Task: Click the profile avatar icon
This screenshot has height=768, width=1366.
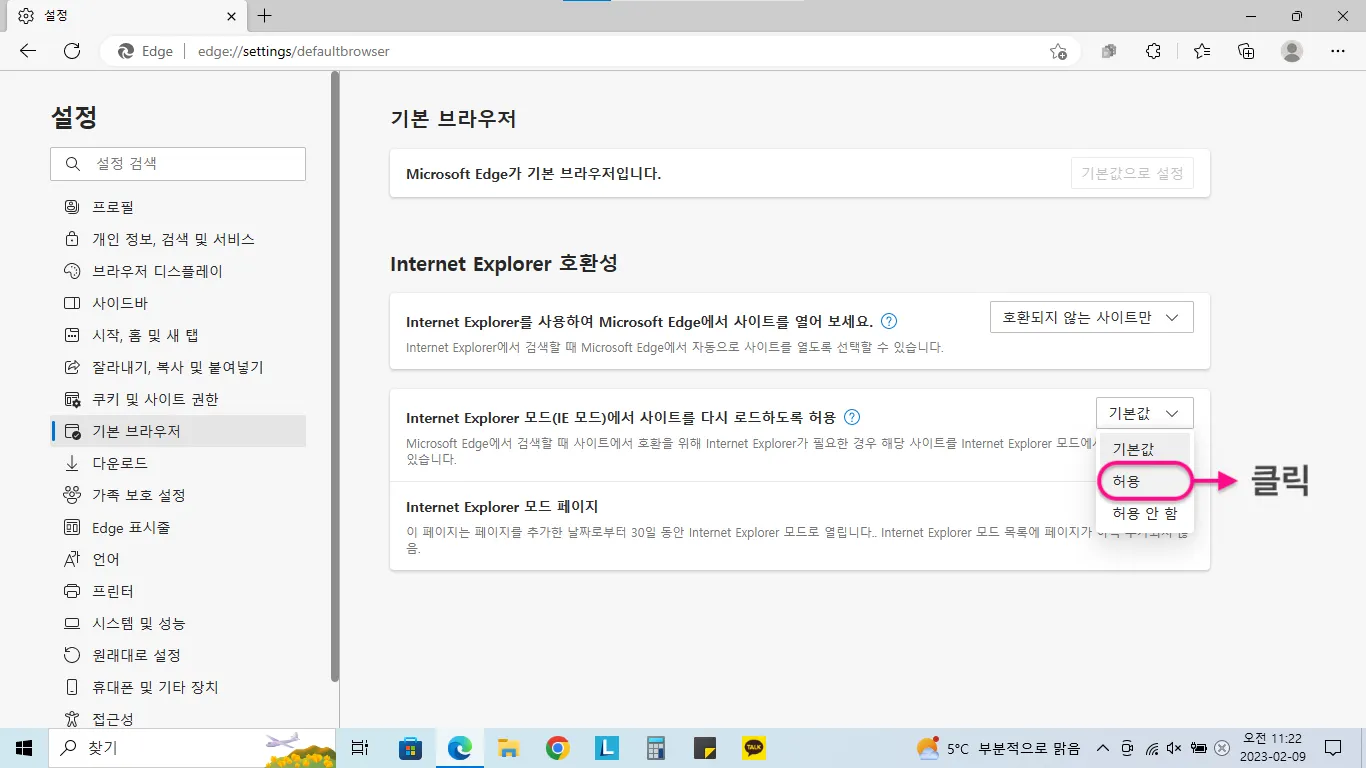Action: pyautogui.click(x=1292, y=51)
